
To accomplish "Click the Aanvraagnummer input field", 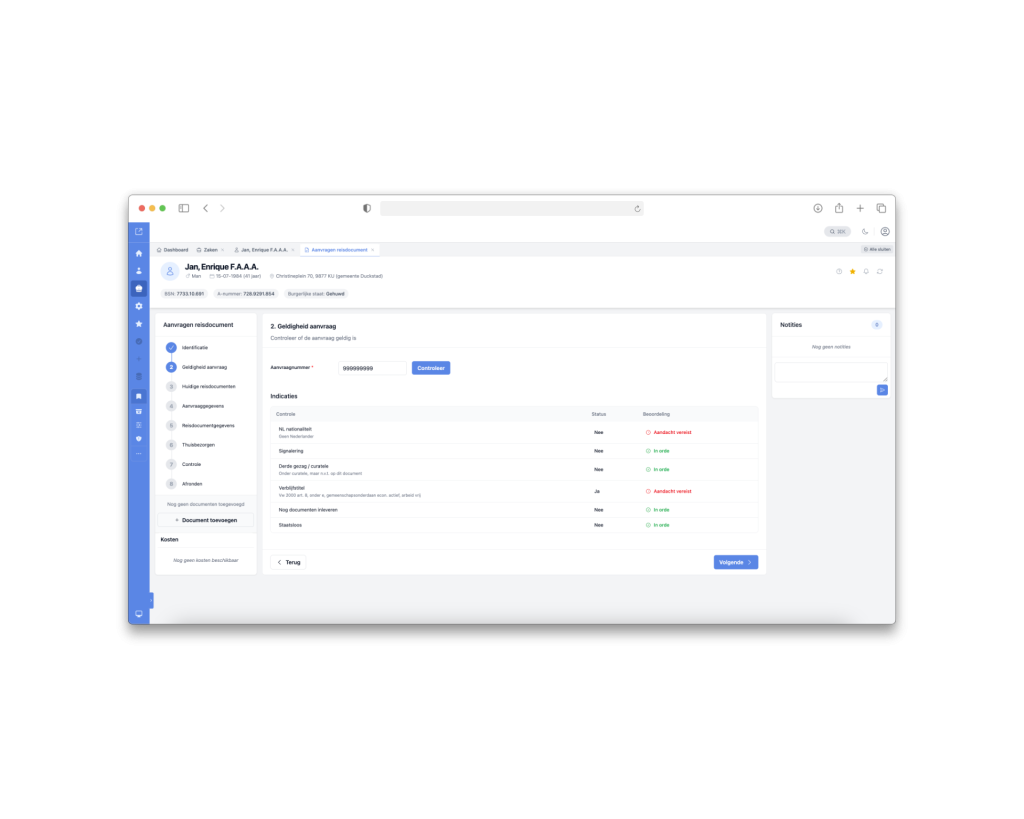I will [372, 368].
